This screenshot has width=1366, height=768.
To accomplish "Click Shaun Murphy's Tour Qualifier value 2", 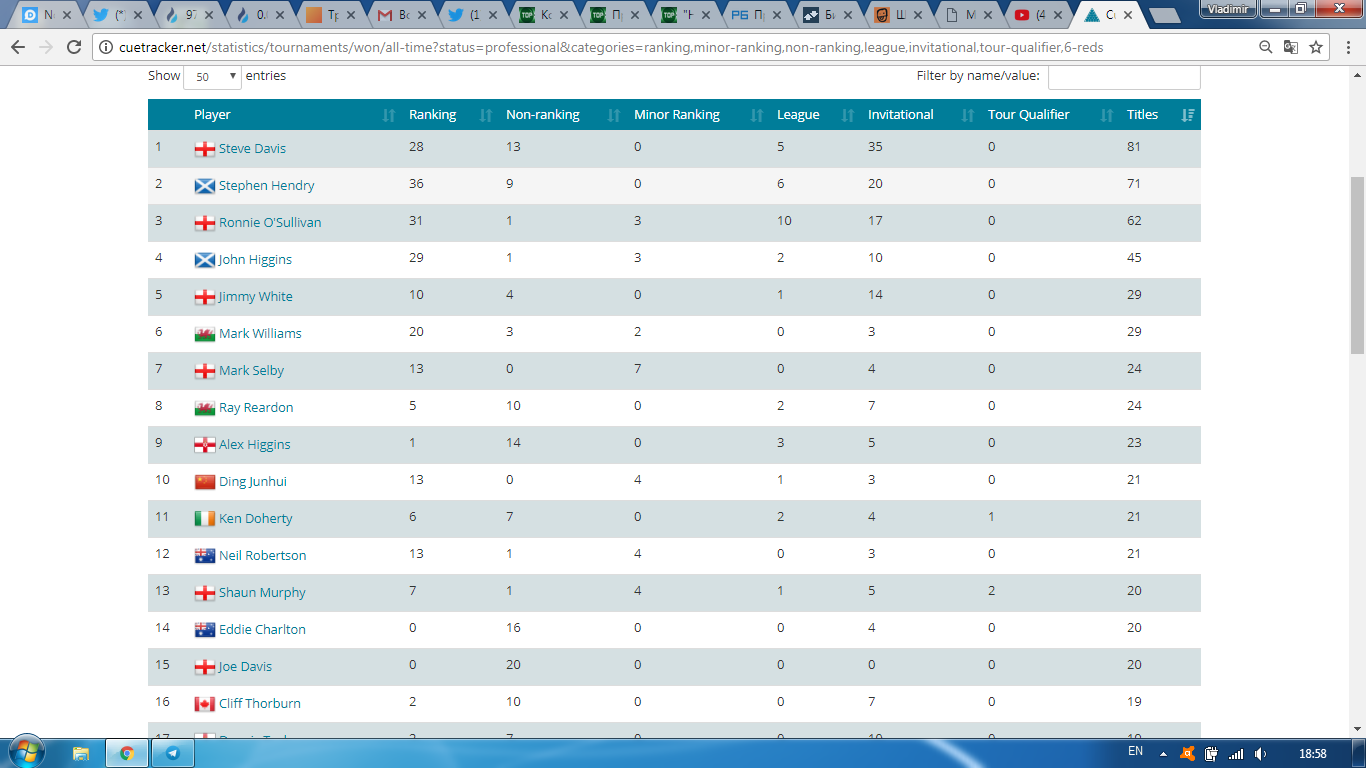I will (x=991, y=590).
